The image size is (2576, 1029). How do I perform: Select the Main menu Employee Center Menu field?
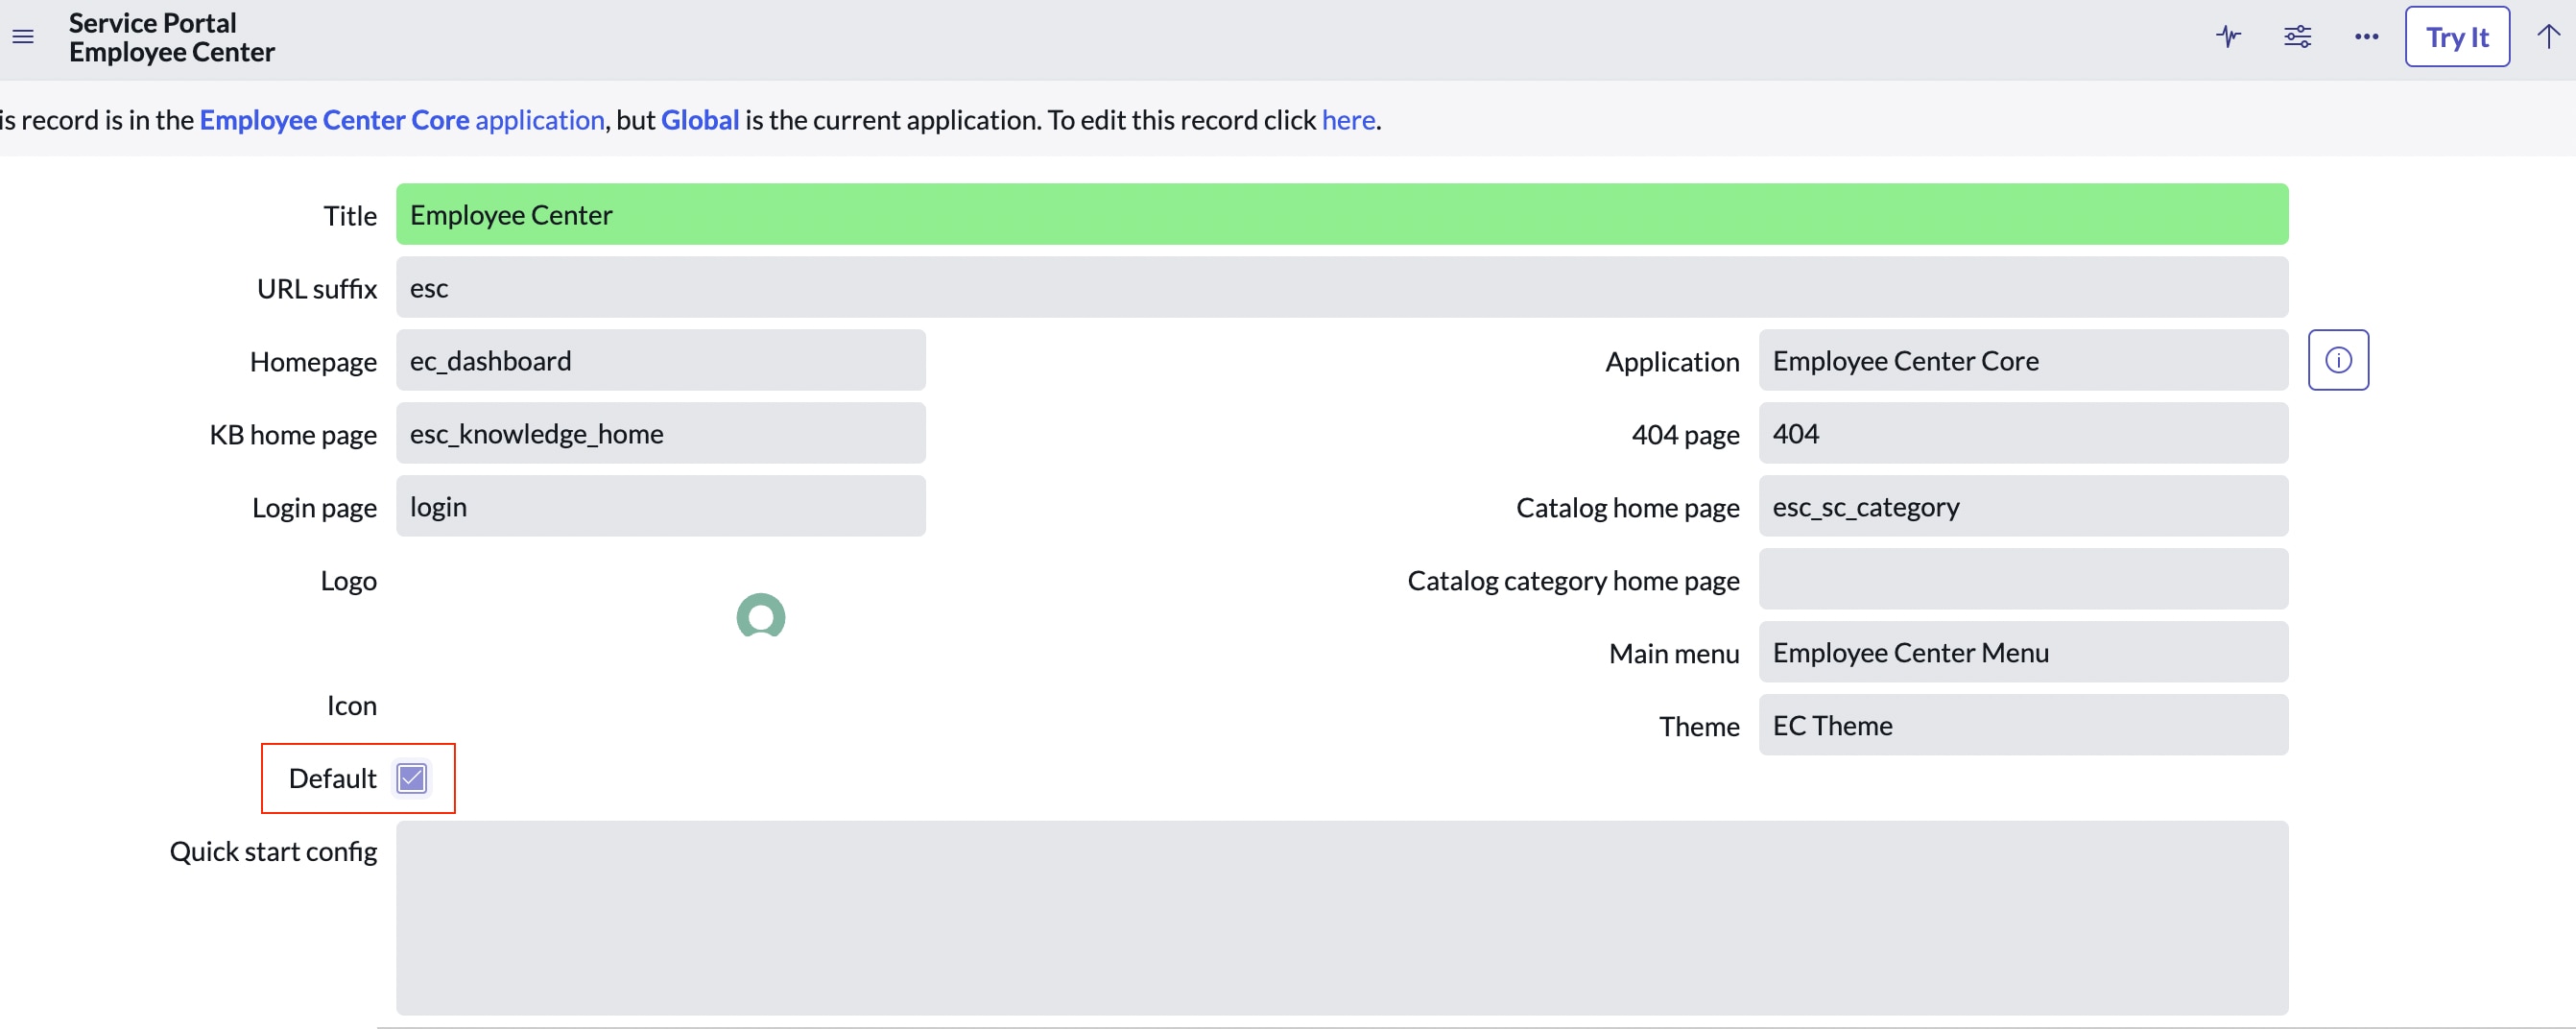pos(2022,651)
